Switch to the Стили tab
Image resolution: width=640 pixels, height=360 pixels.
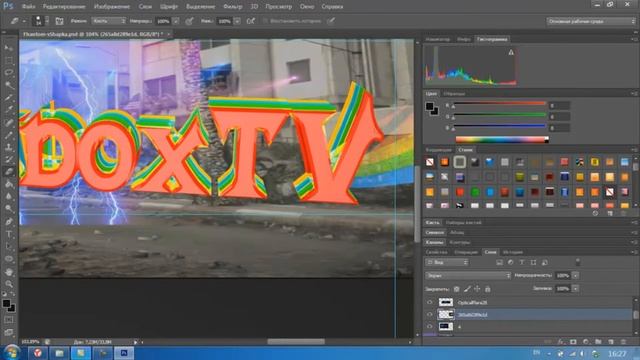(465, 150)
